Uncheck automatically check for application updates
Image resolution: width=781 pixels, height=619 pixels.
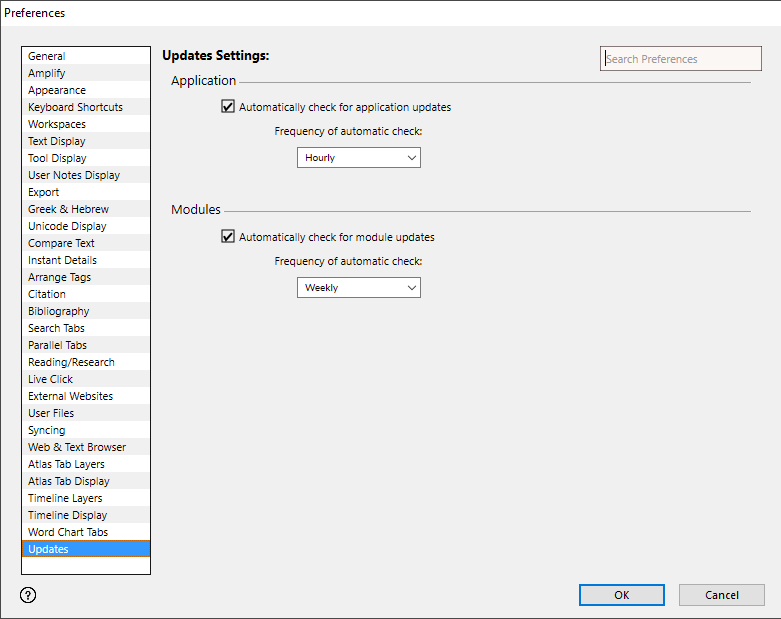coord(228,107)
